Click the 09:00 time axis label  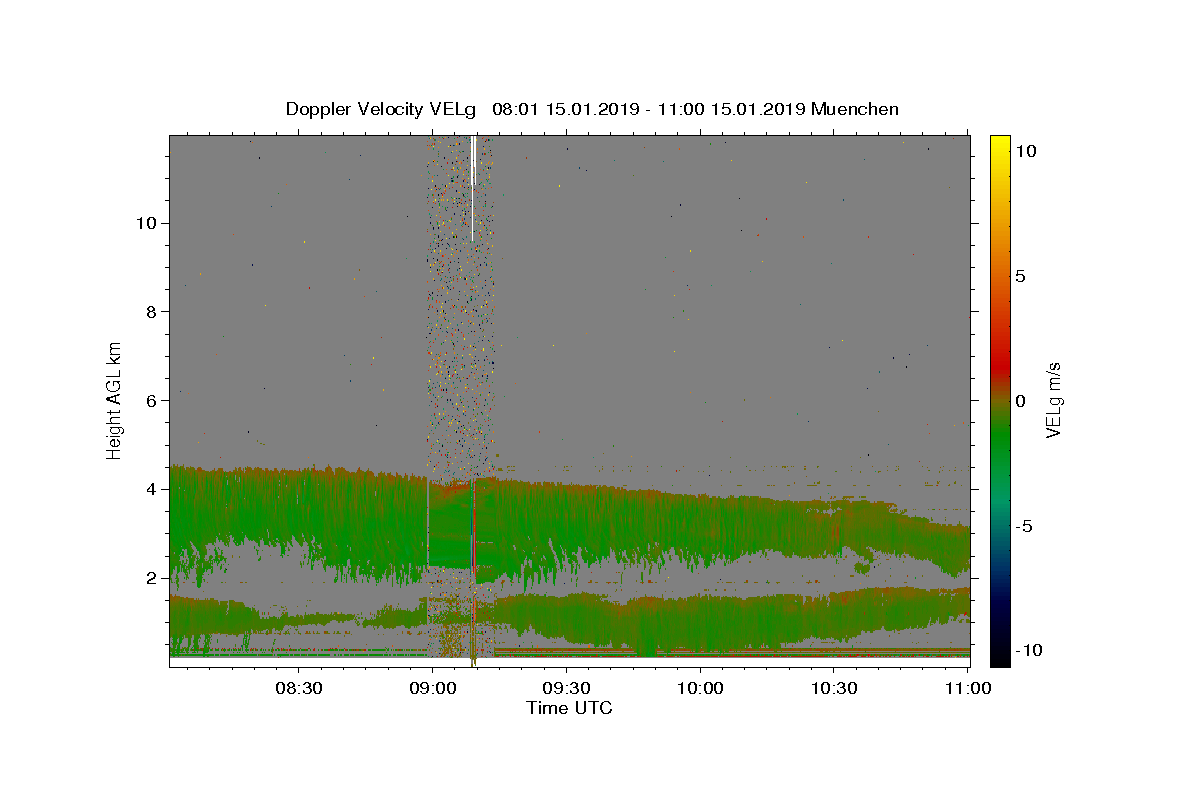432,688
